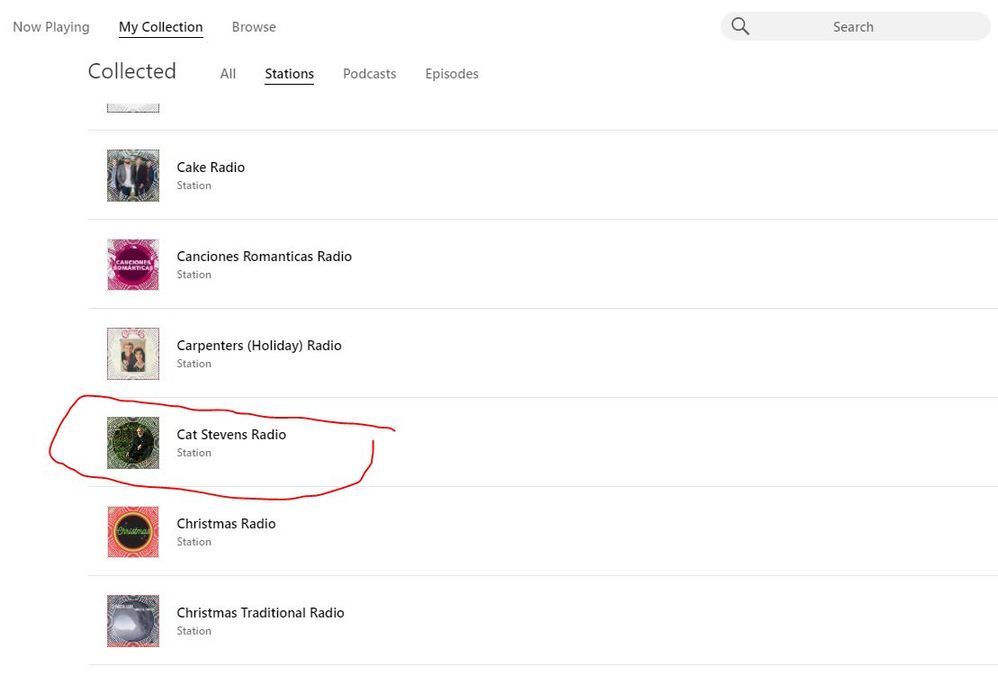The image size is (998, 677).
Task: Open the My Collection section
Action: click(160, 27)
